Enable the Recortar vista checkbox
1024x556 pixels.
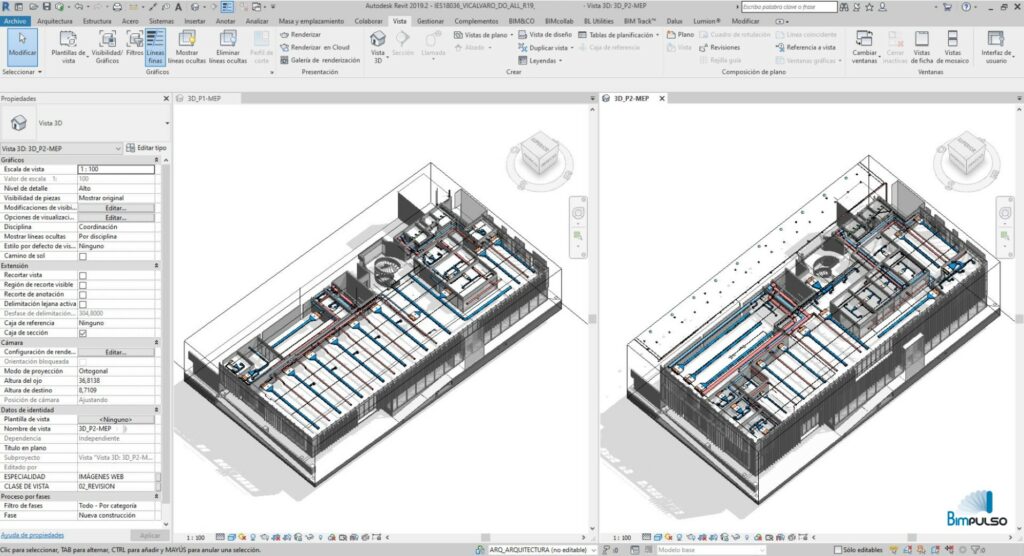pos(83,275)
